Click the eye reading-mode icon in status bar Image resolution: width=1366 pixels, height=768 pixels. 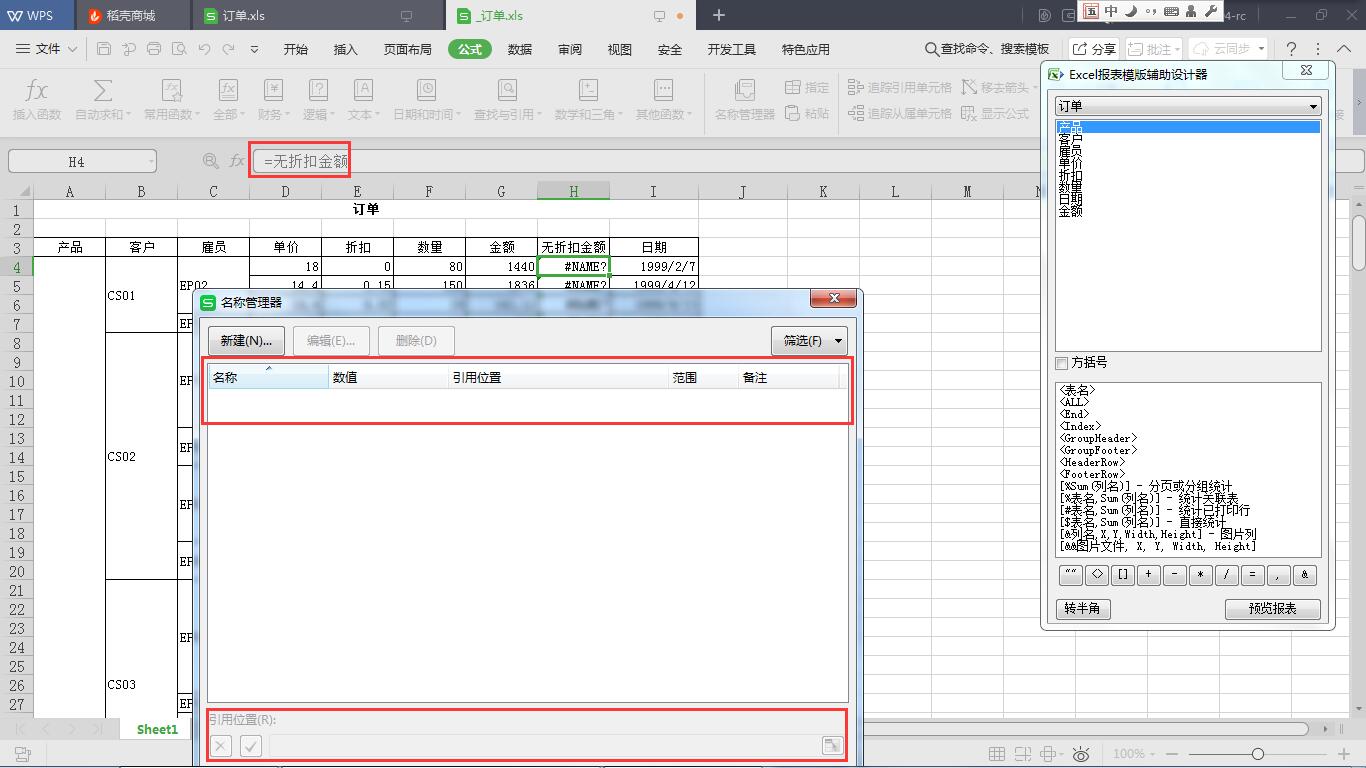(1080, 754)
